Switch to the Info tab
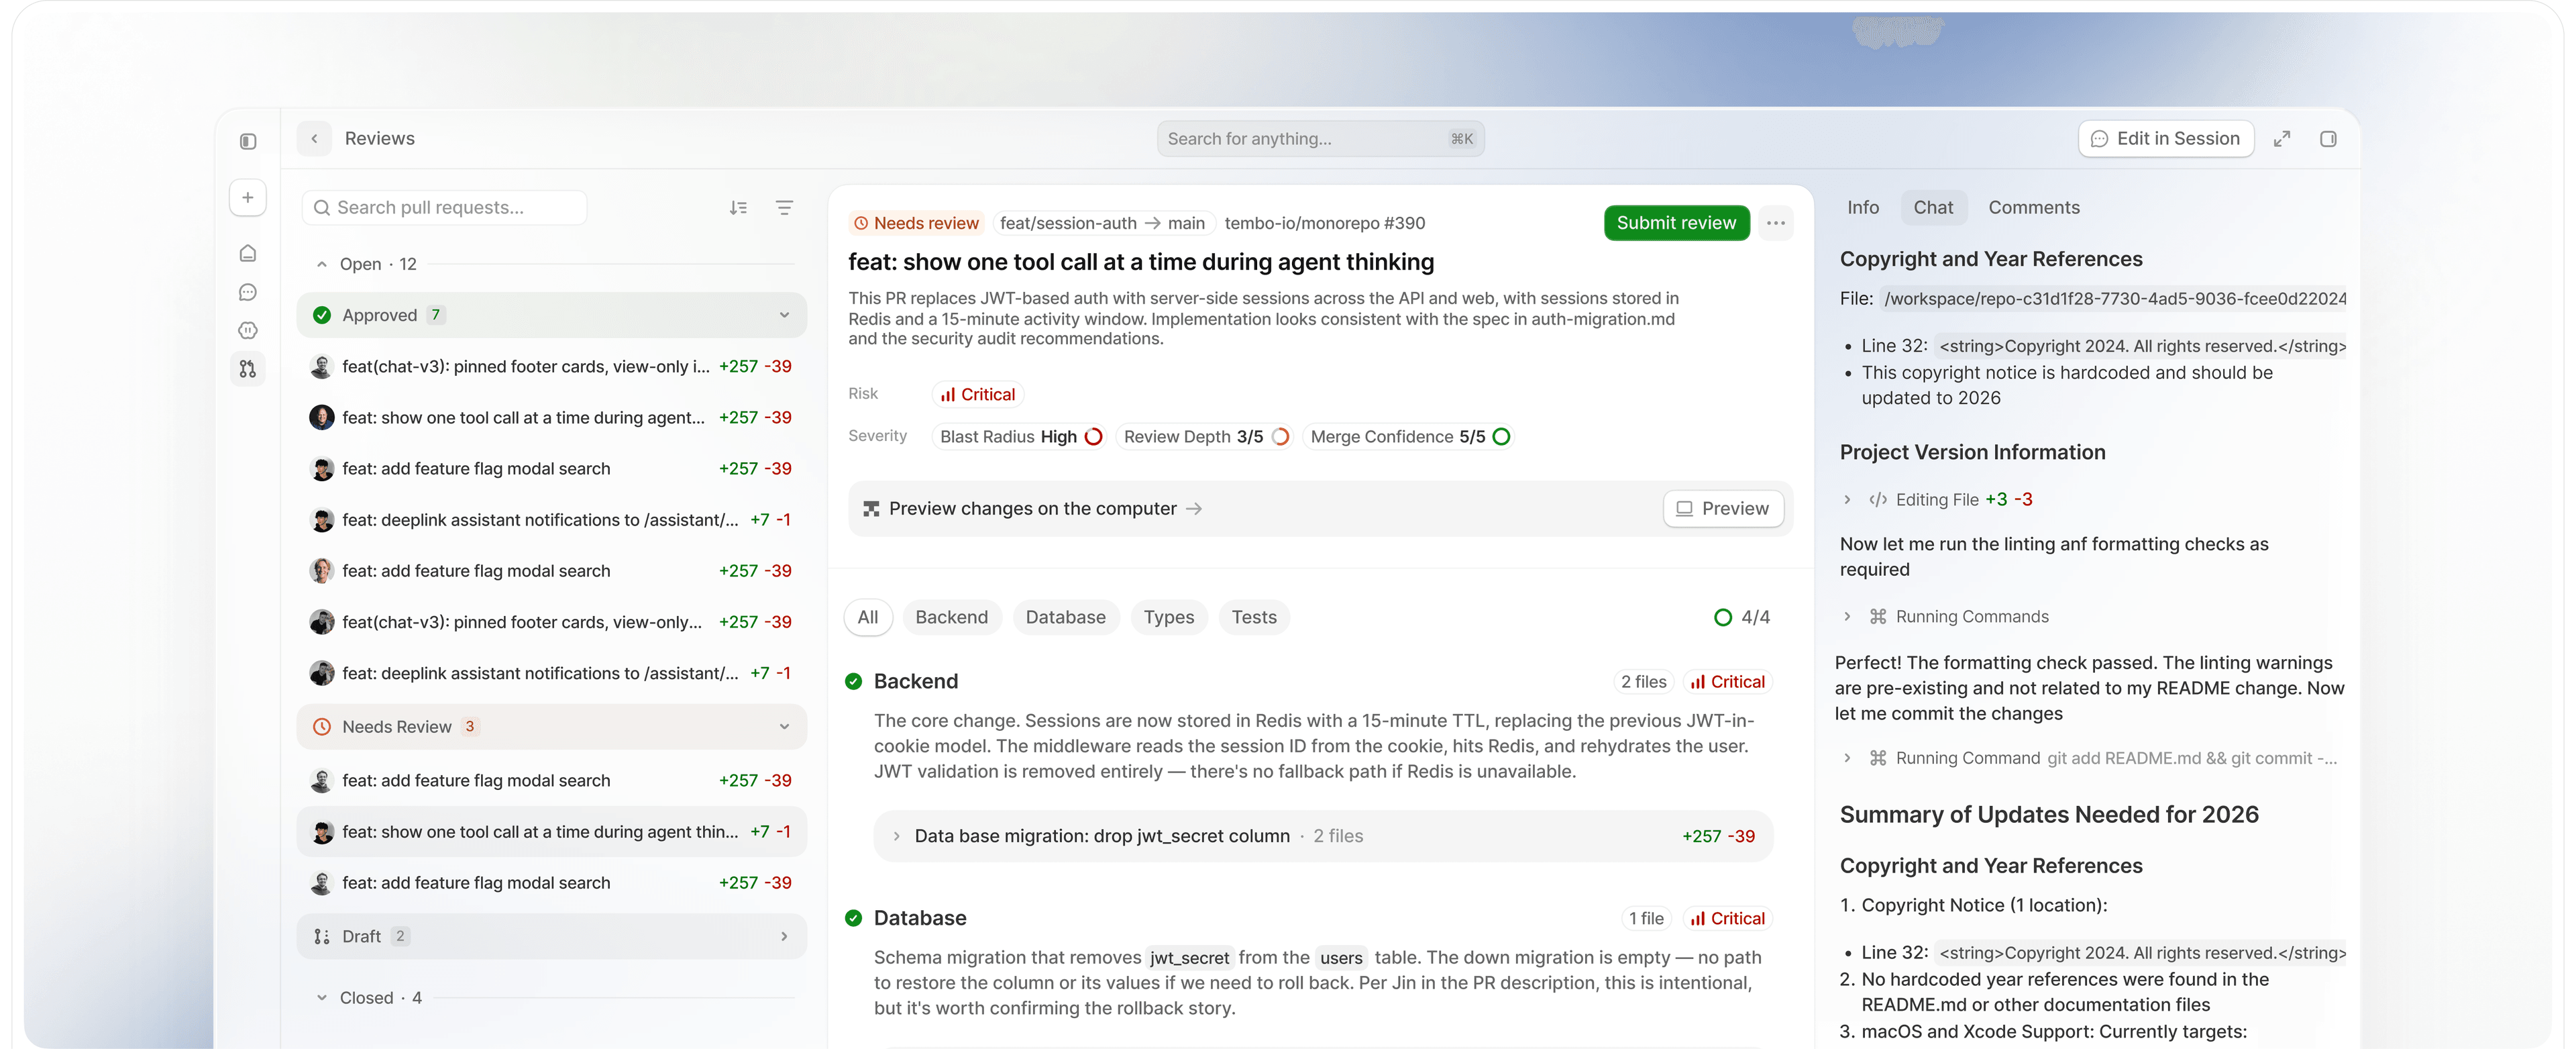The image size is (2576, 1049). tap(1863, 207)
